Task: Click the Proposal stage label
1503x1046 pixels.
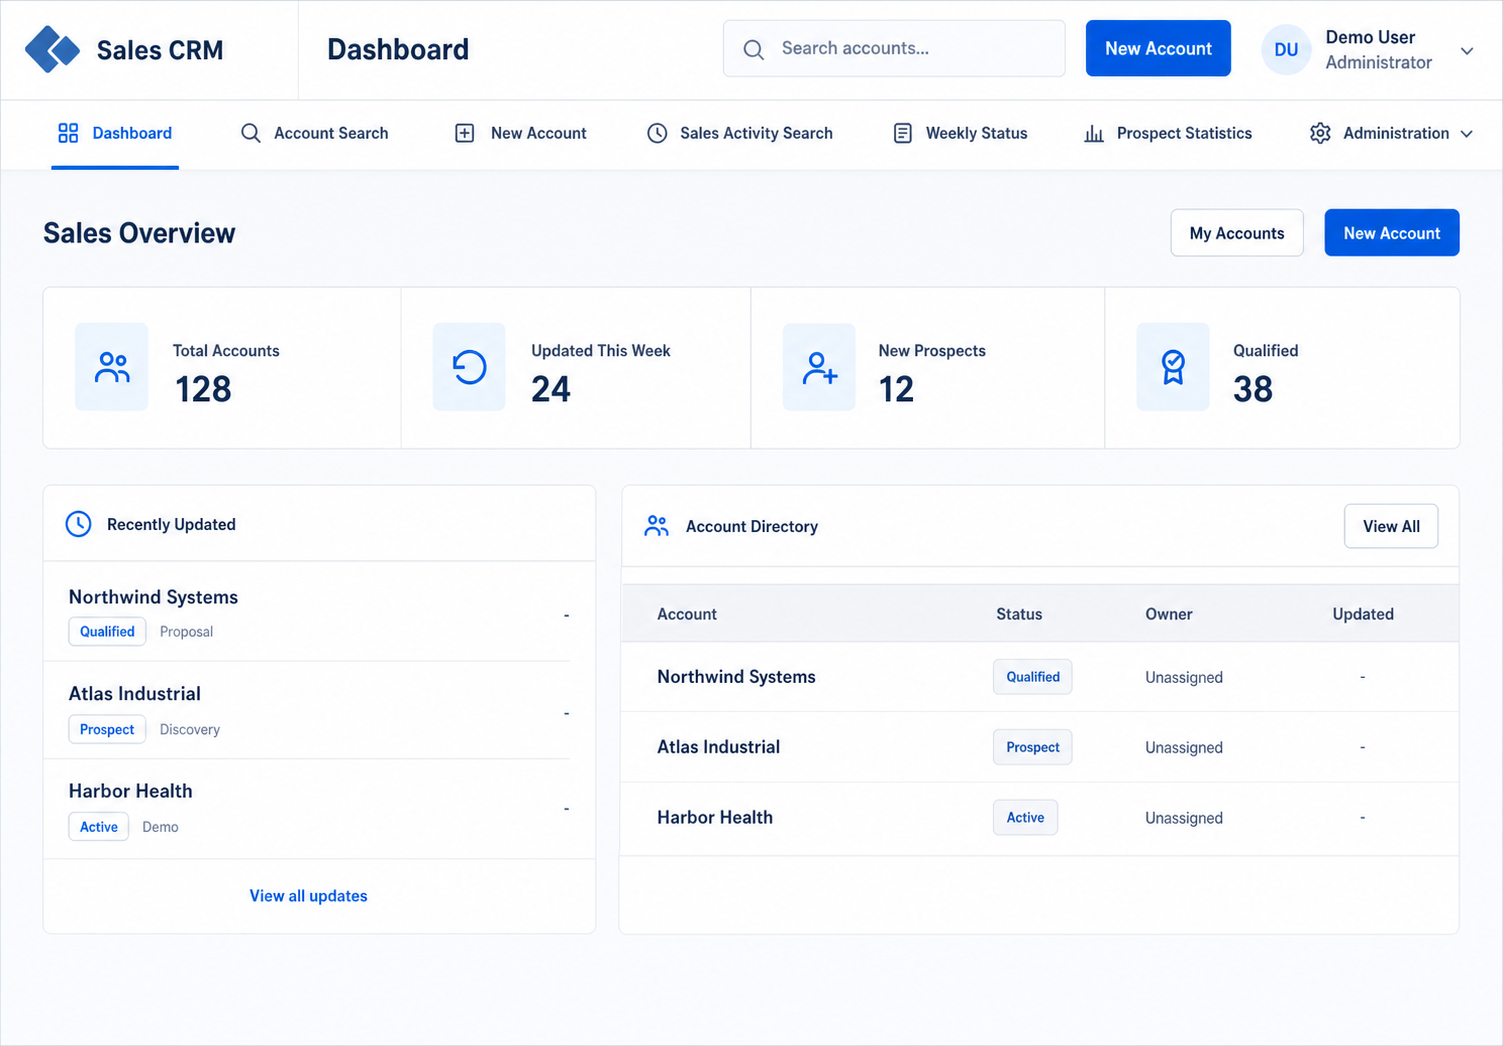Action: 186,632
